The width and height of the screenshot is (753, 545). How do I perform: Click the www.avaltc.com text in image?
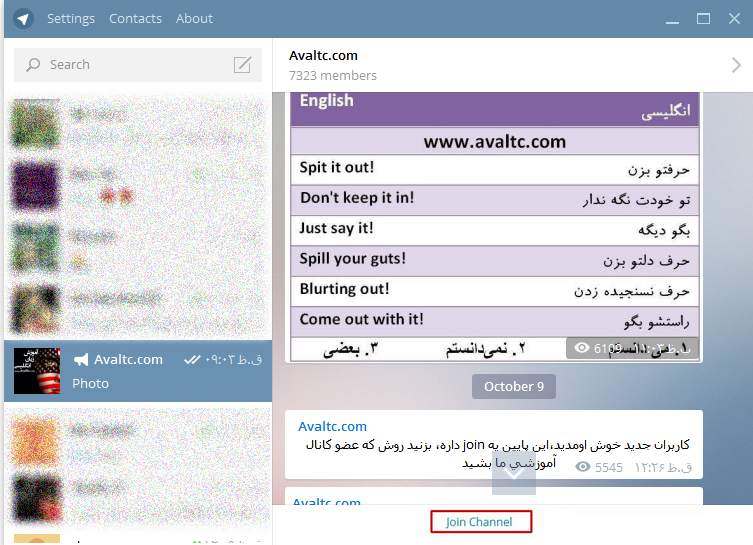[x=495, y=142]
